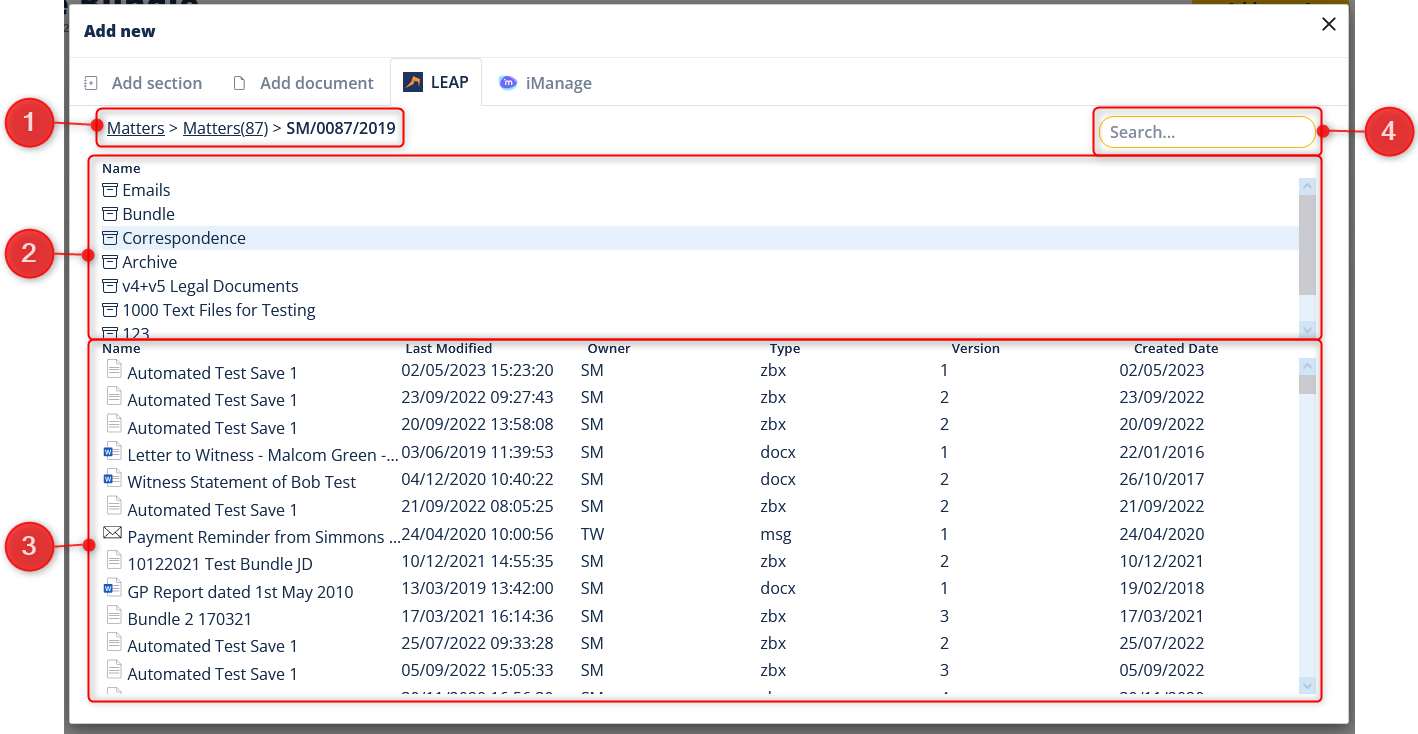Sort documents by the Last Modified column
Screen dimensions: 1418x734
pos(448,349)
